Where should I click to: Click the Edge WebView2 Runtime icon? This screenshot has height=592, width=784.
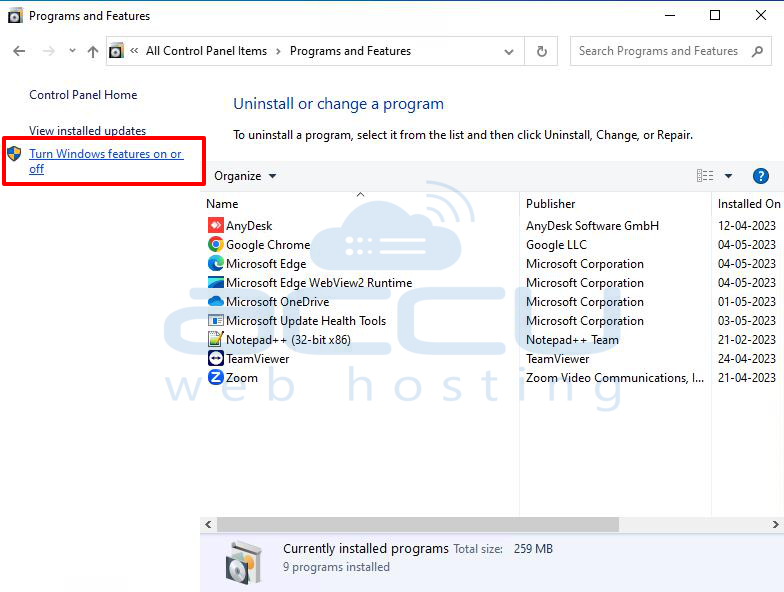pos(216,282)
